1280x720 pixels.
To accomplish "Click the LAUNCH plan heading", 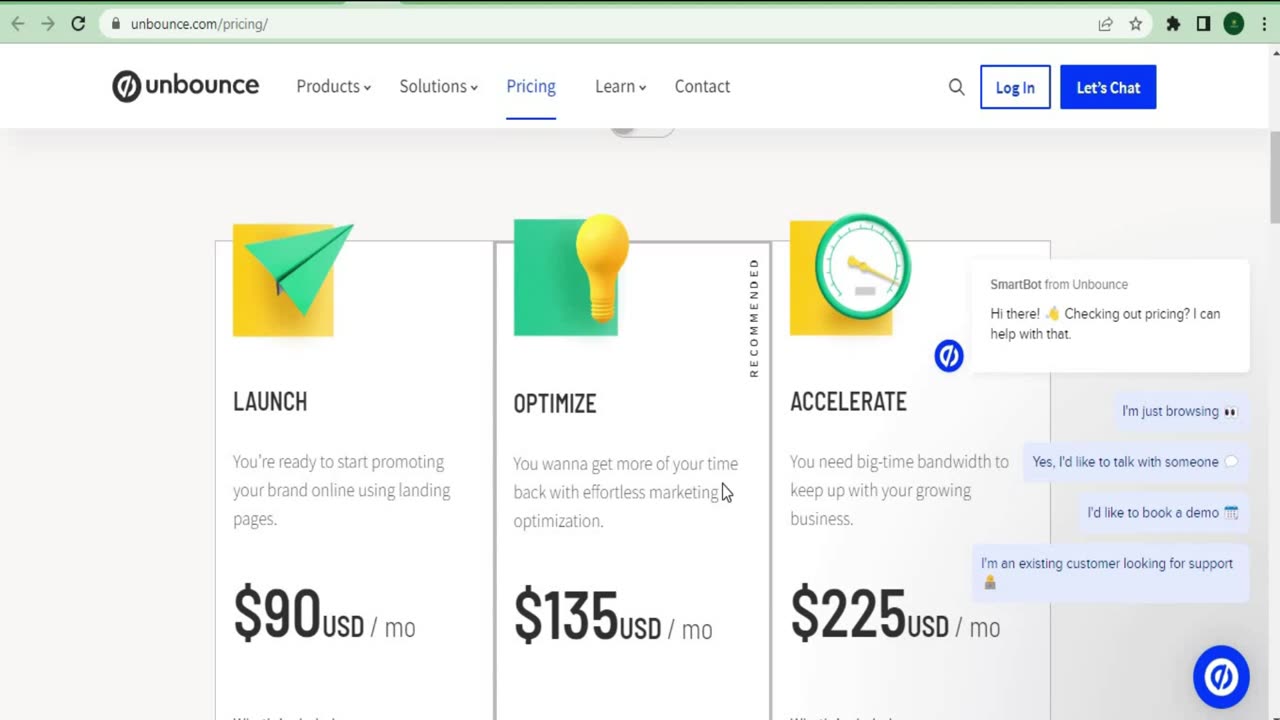I will pos(270,402).
